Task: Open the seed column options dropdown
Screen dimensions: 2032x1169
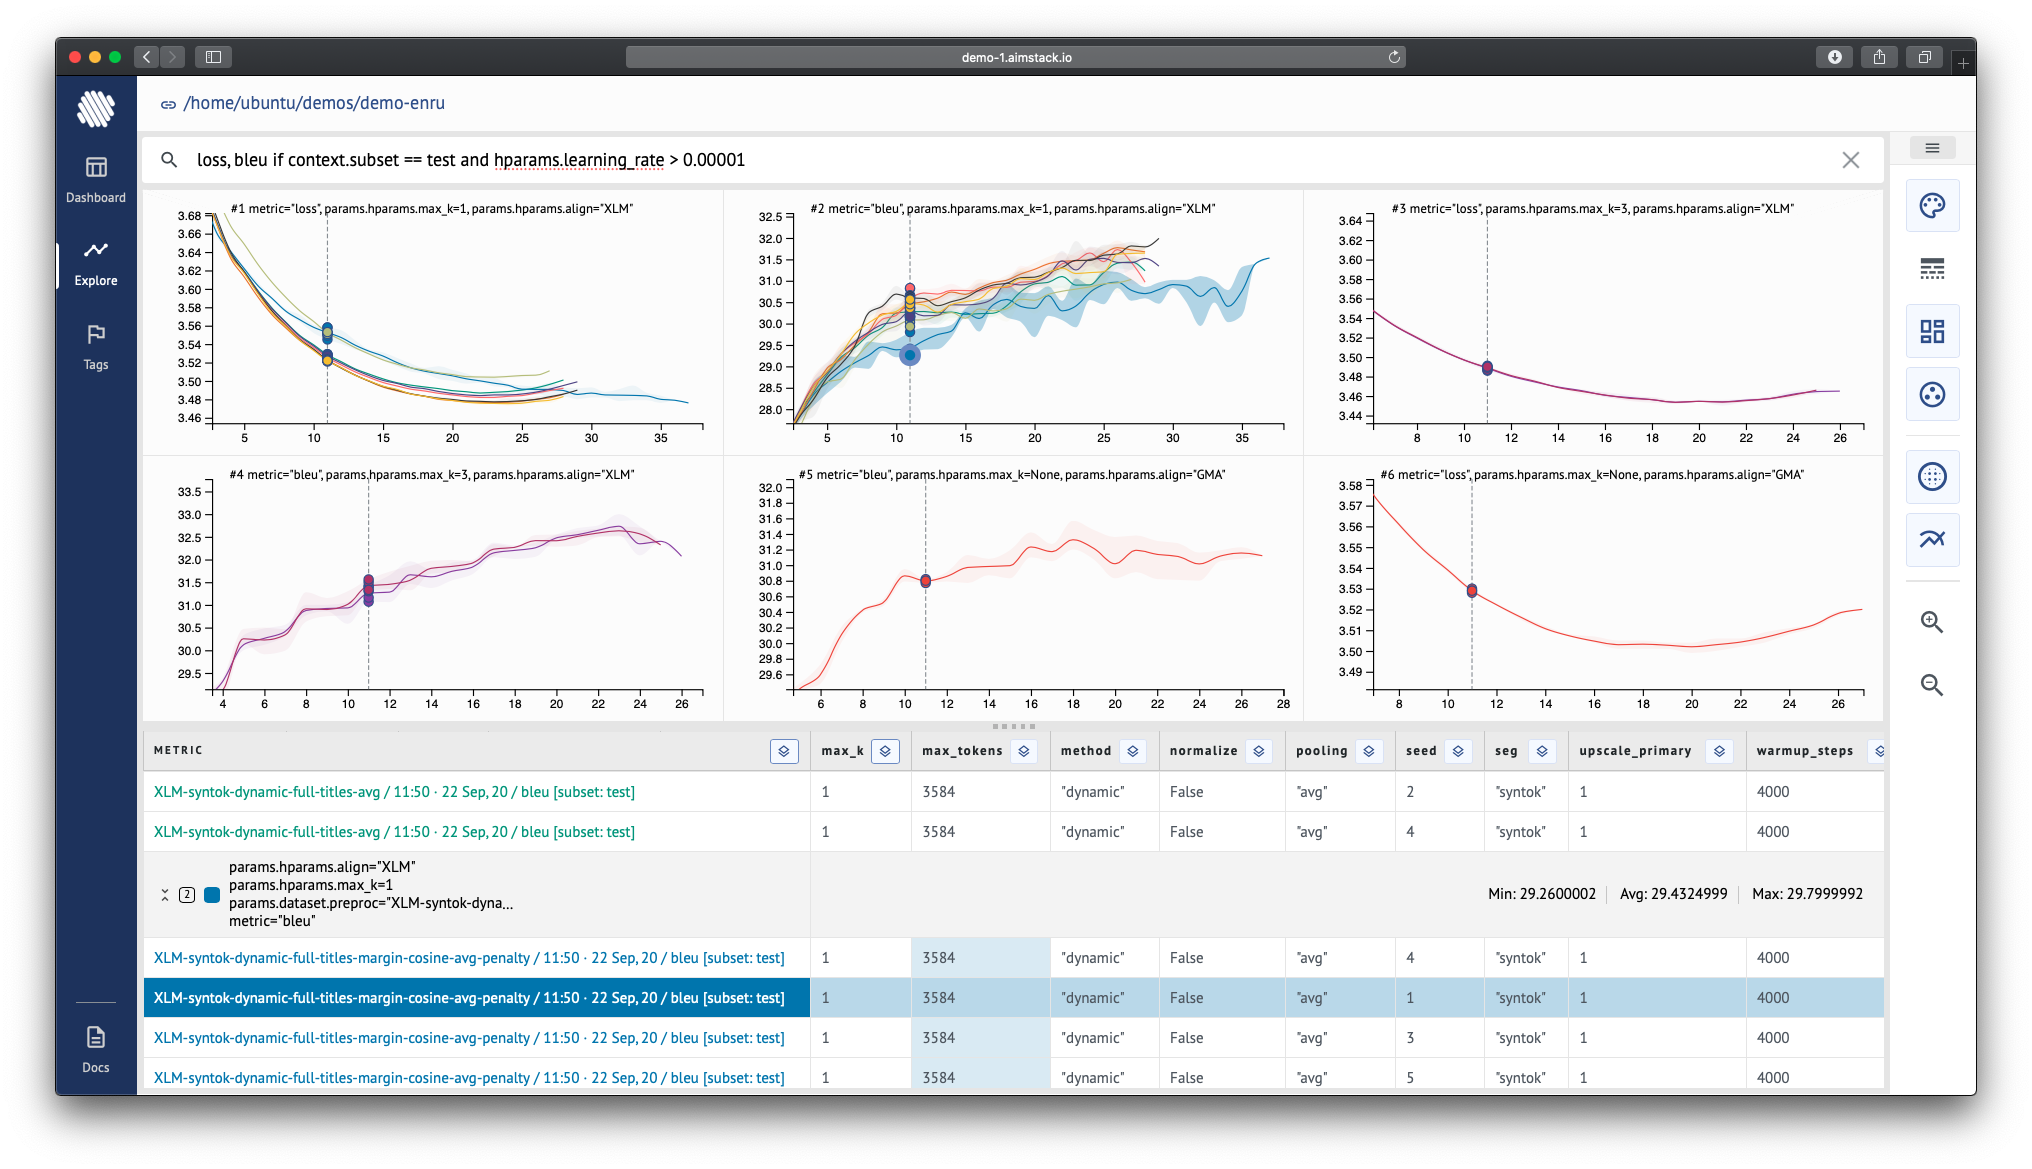Action: pyautogui.click(x=1458, y=751)
